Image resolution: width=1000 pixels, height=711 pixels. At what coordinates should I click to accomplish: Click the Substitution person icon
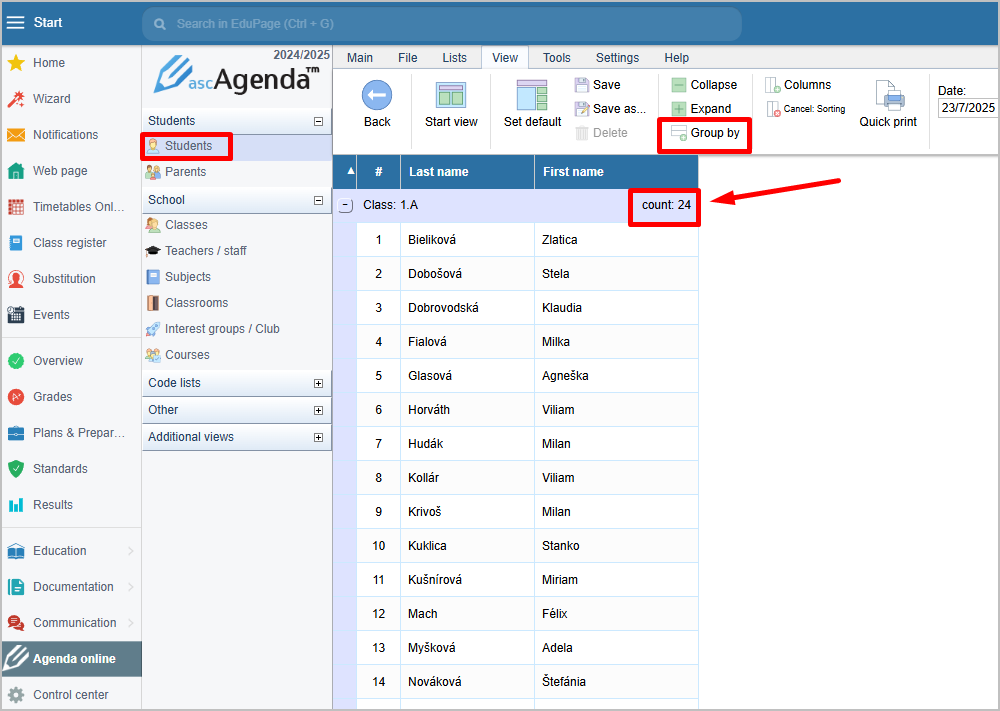click(16, 279)
